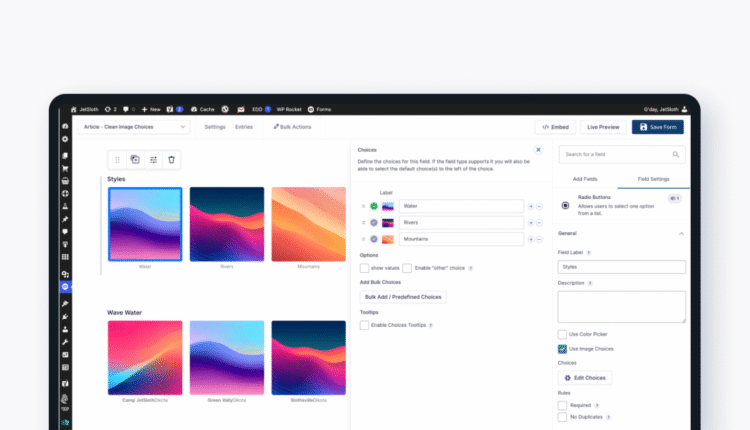Open admin bar comments bubble showing 0
This screenshot has height=430, width=750.
[x=129, y=110]
